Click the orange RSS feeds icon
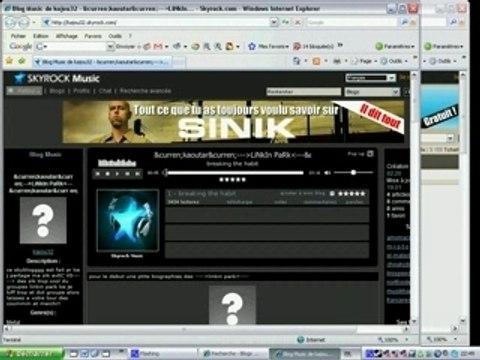Image resolution: width=480 pixels, height=360 pixels. (316, 61)
